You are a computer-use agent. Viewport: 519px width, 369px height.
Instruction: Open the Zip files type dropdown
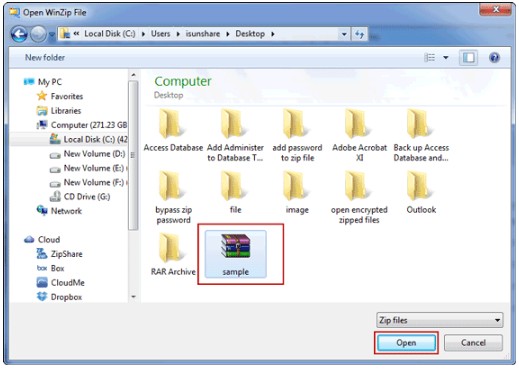pos(440,320)
